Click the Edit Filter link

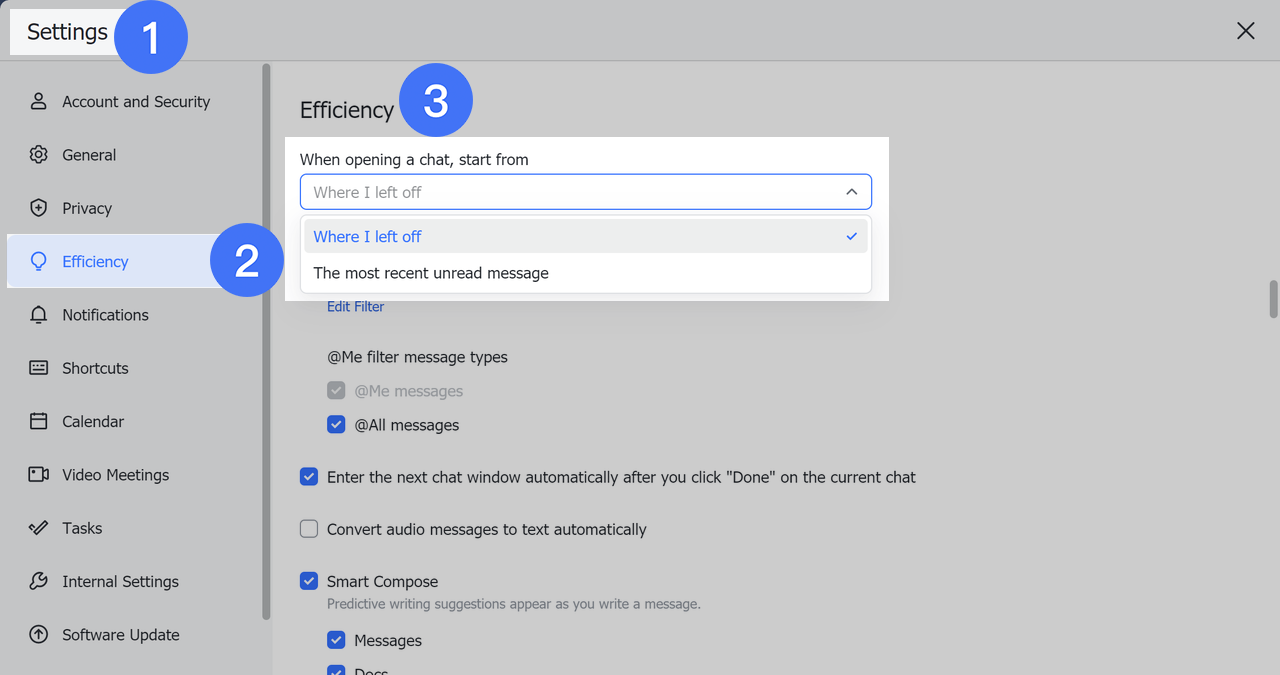[355, 307]
